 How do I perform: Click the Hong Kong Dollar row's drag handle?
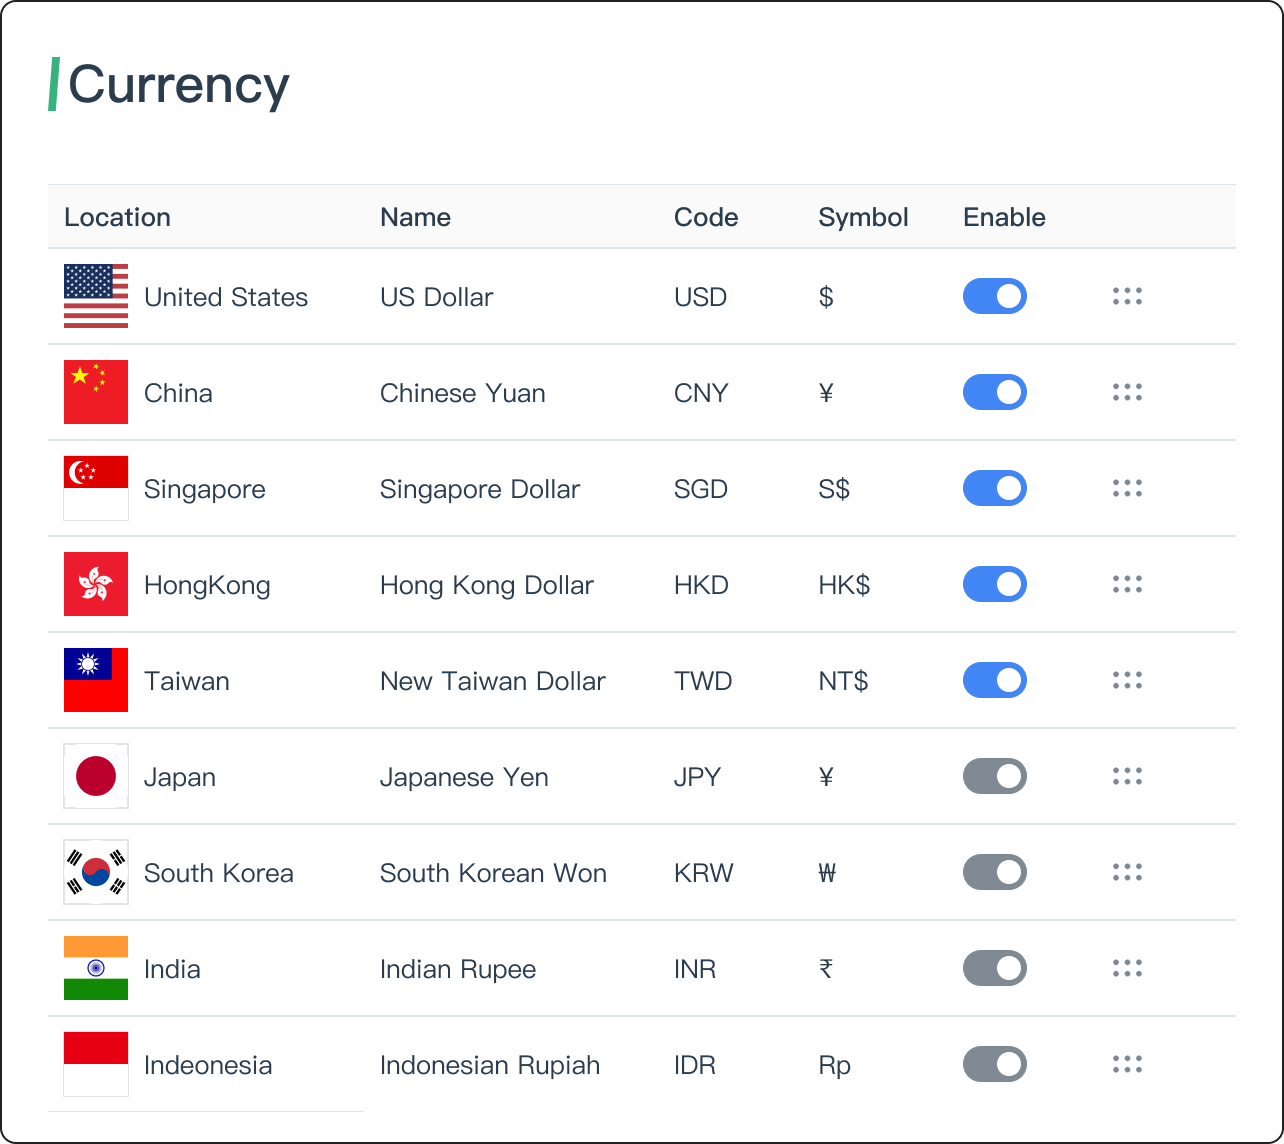pyautogui.click(x=1127, y=584)
